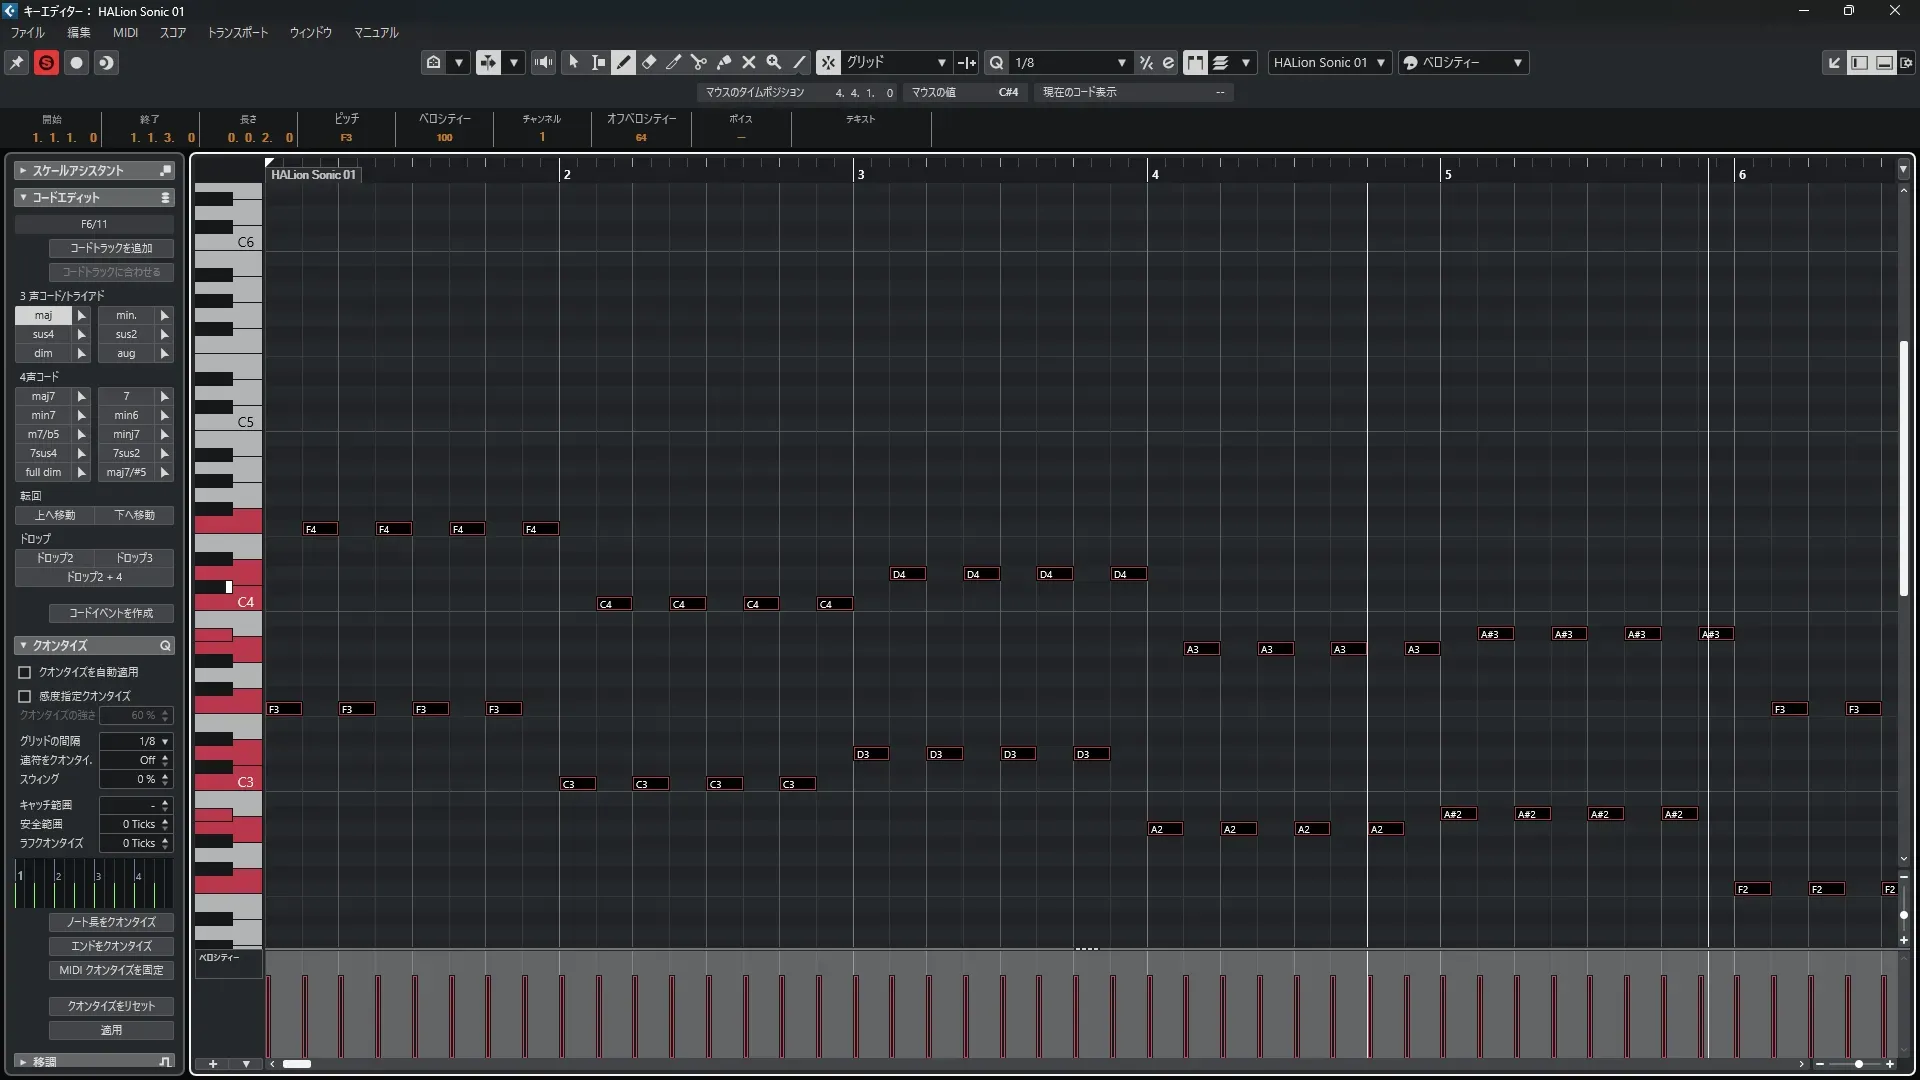Click the クオンタイズをリセット button
The image size is (1920, 1080).
[111, 1005]
